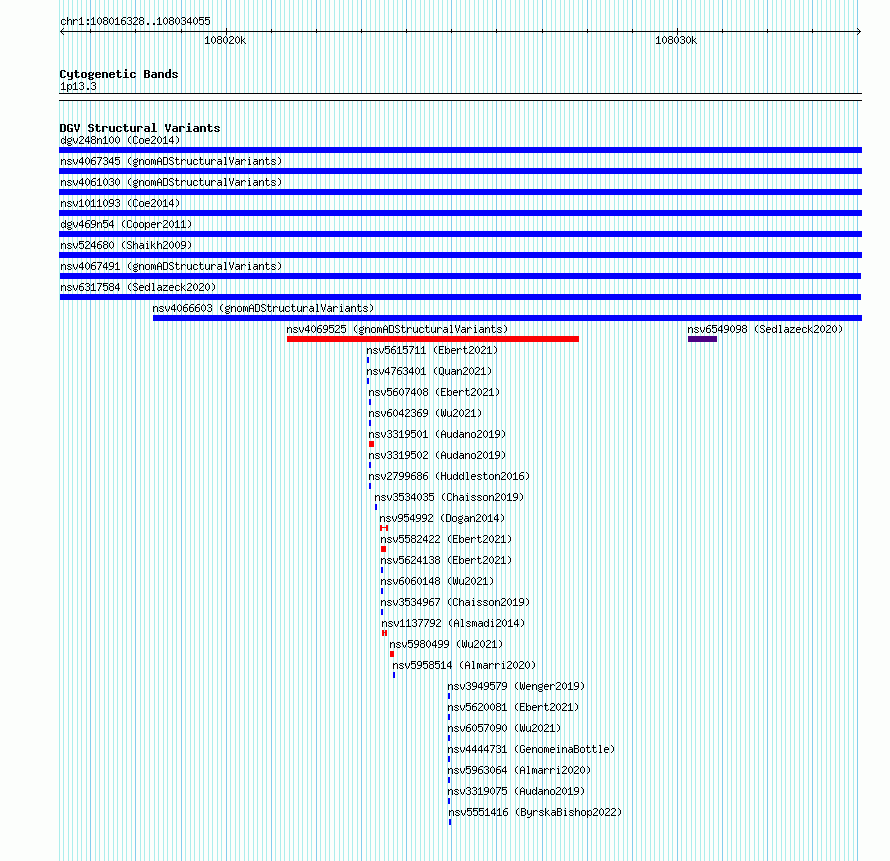This screenshot has height=861, width=890.
Task: Select nsv4061030 (gnomADStructuralVariants) label
Action: click(x=171, y=182)
